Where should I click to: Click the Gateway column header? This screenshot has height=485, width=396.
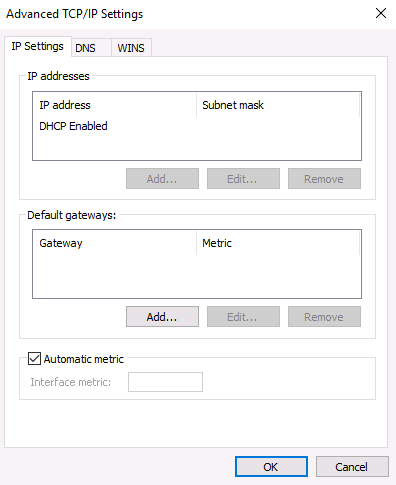tap(115, 243)
